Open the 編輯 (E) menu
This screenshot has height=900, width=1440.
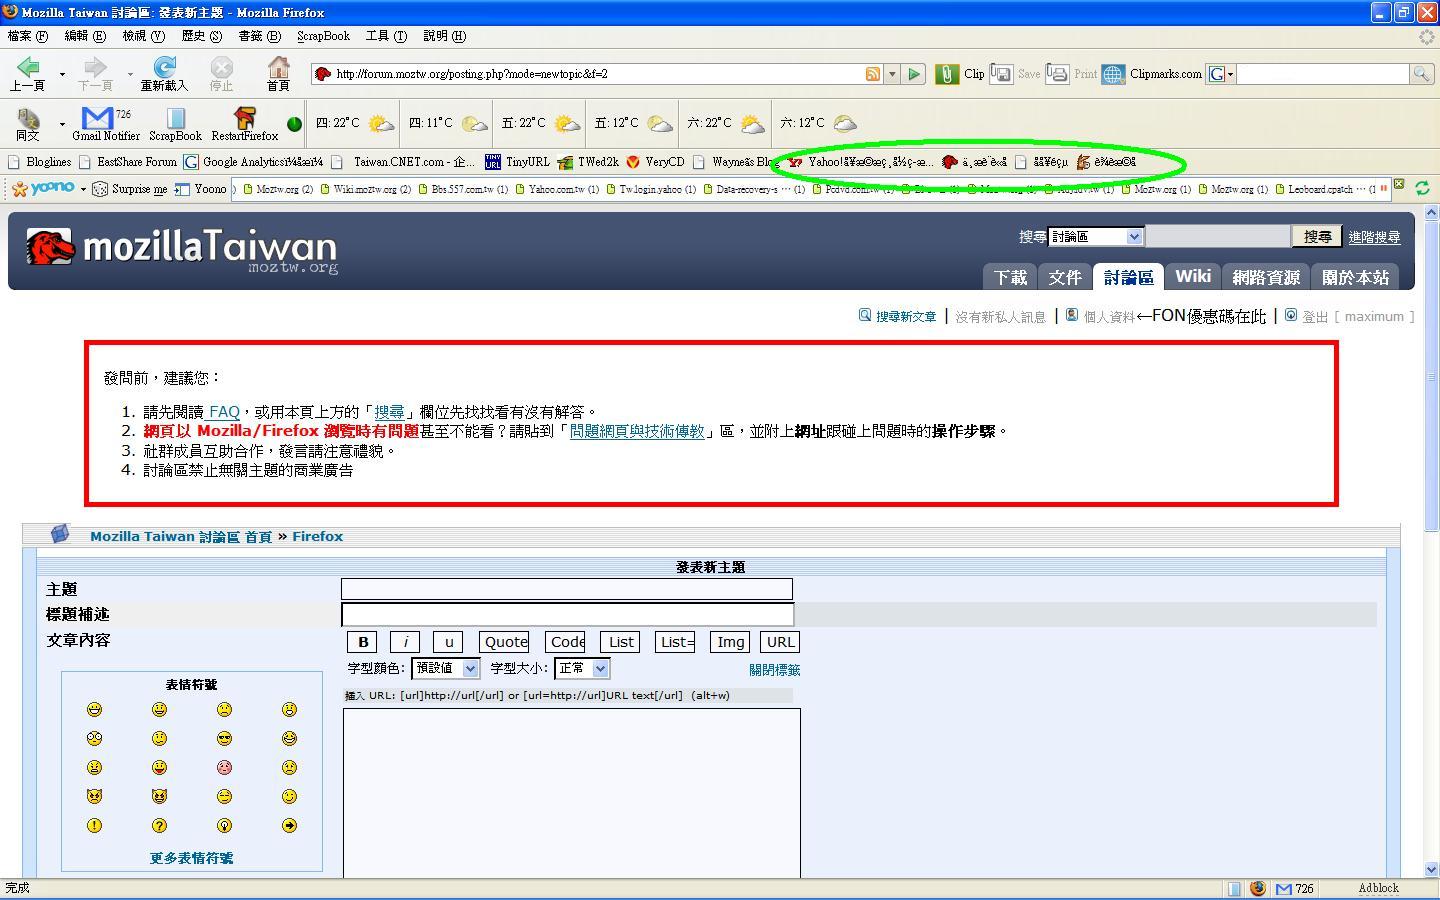click(85, 36)
